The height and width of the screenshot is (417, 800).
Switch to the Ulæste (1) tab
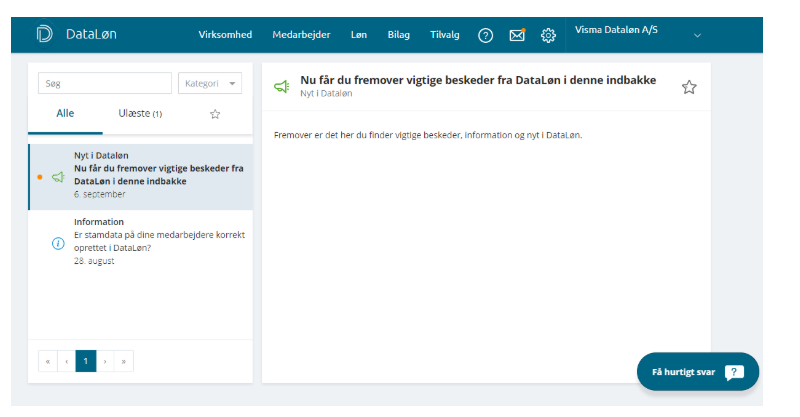pyautogui.click(x=140, y=113)
